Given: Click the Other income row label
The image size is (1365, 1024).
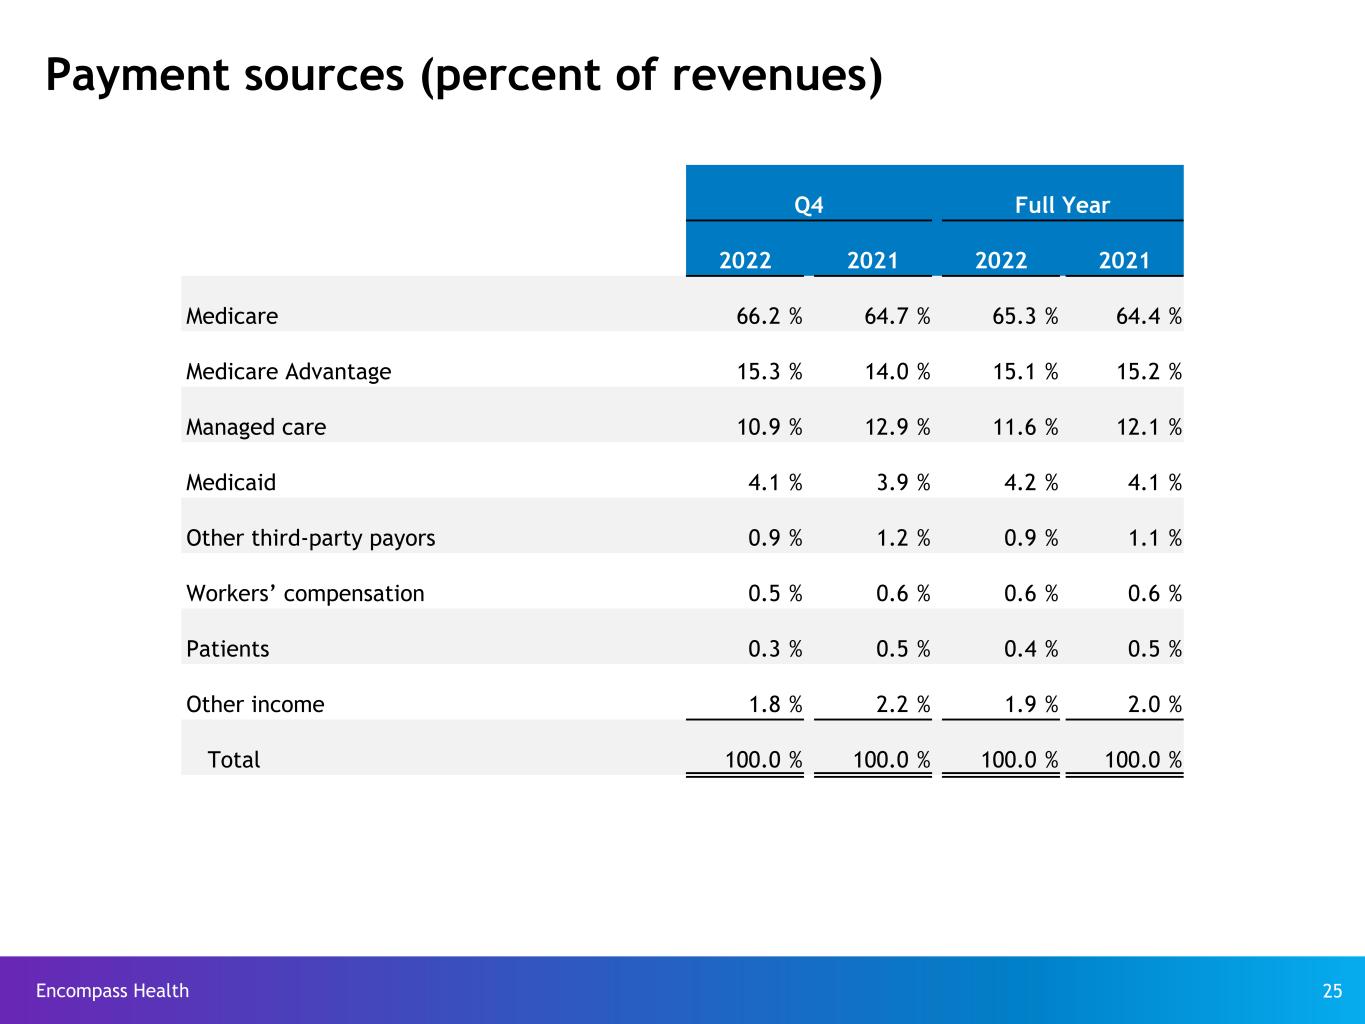Looking at the screenshot, I should click(255, 705).
